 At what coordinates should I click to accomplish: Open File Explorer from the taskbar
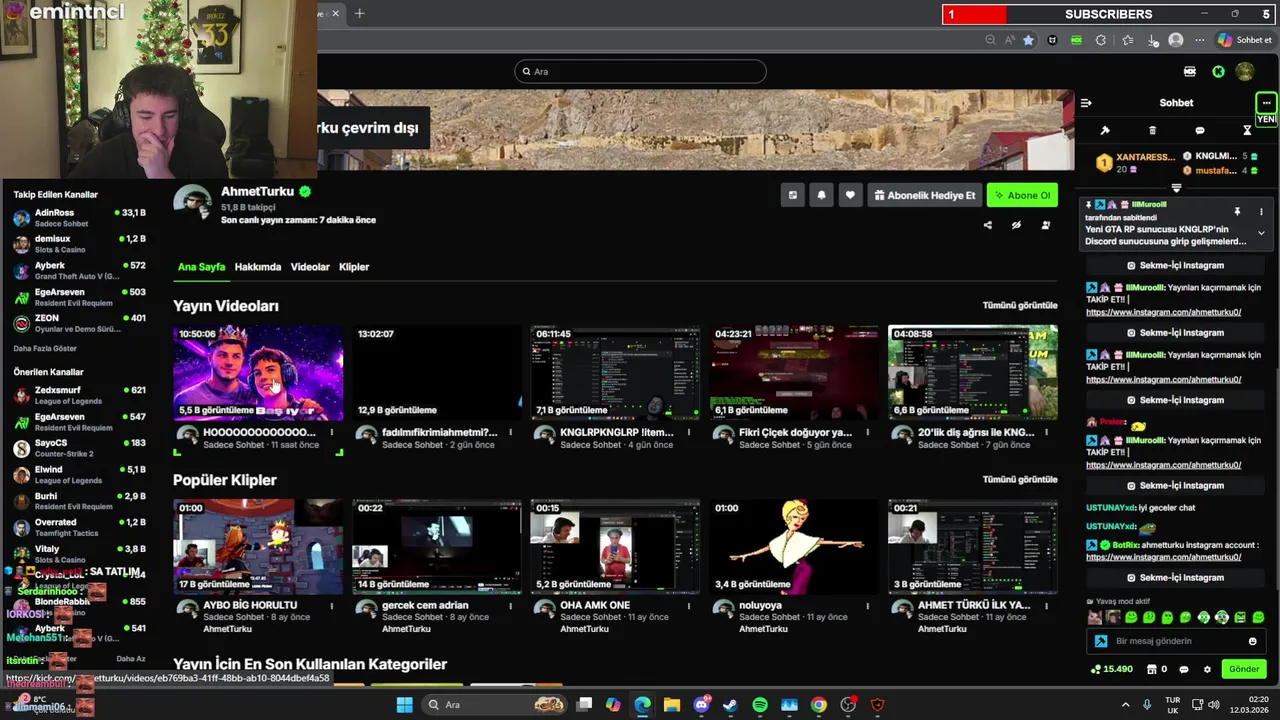tap(672, 705)
